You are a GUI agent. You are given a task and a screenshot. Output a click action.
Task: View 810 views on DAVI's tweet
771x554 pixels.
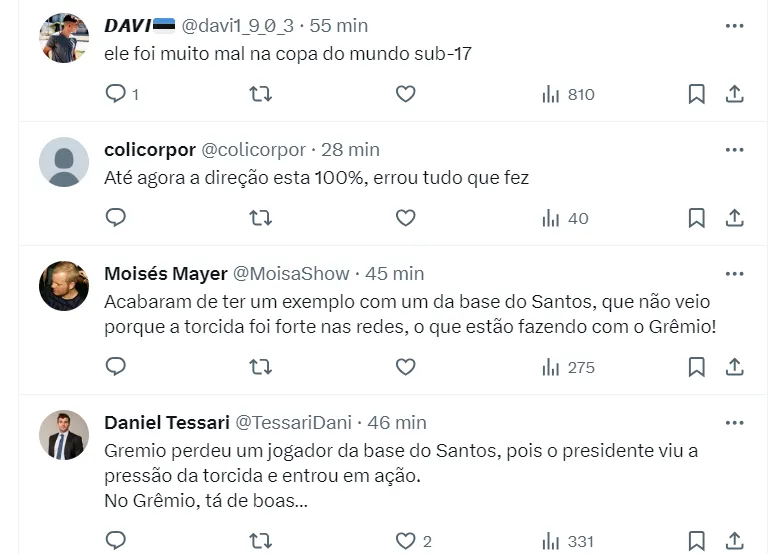tap(568, 94)
